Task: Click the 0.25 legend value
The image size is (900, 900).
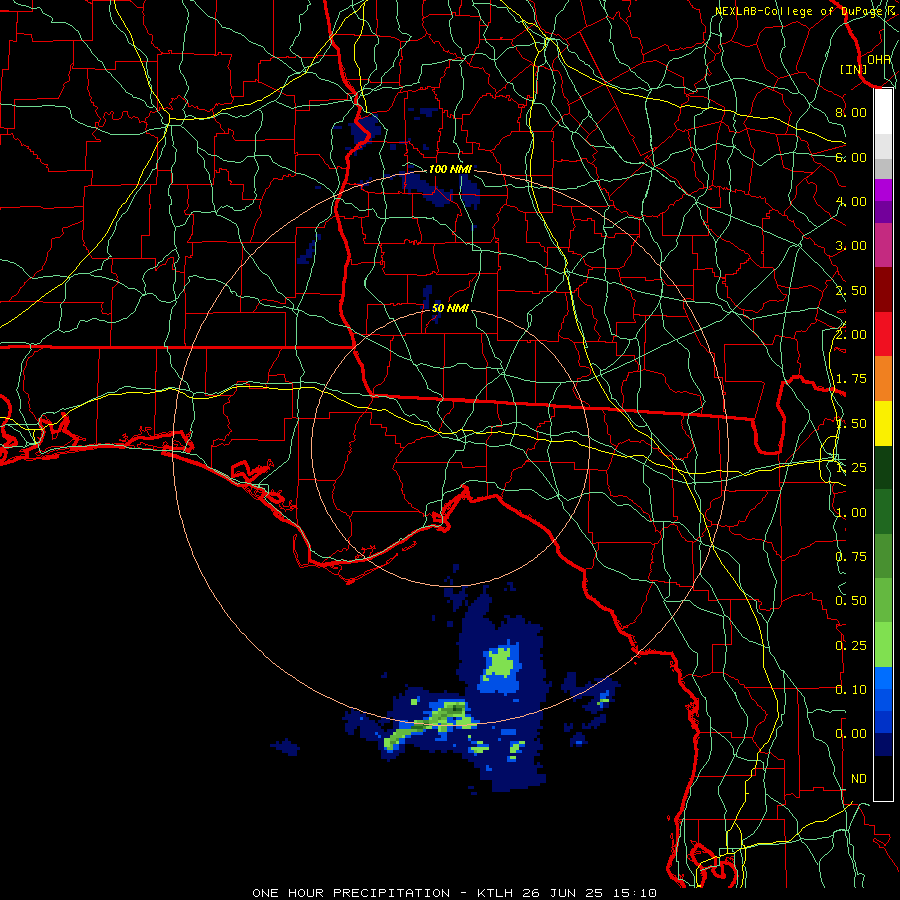Action: pos(851,646)
